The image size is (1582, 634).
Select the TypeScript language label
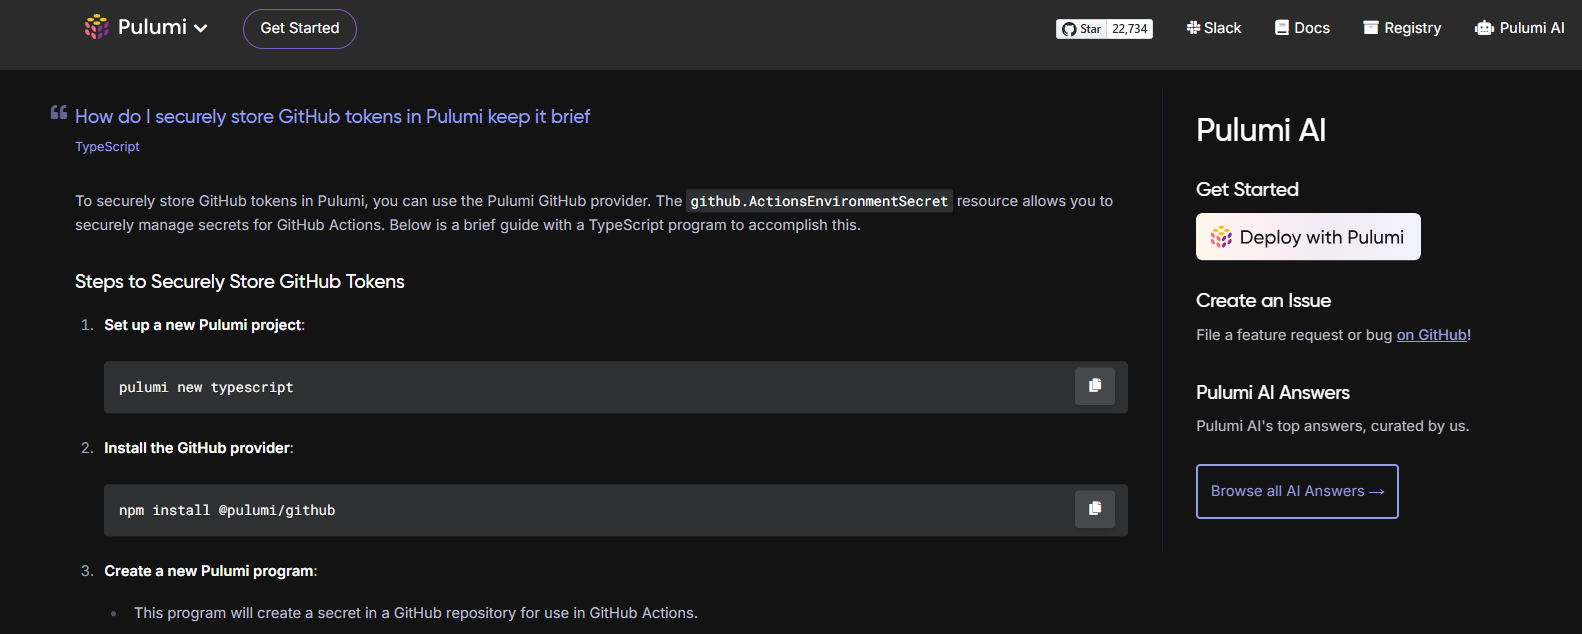(x=107, y=147)
